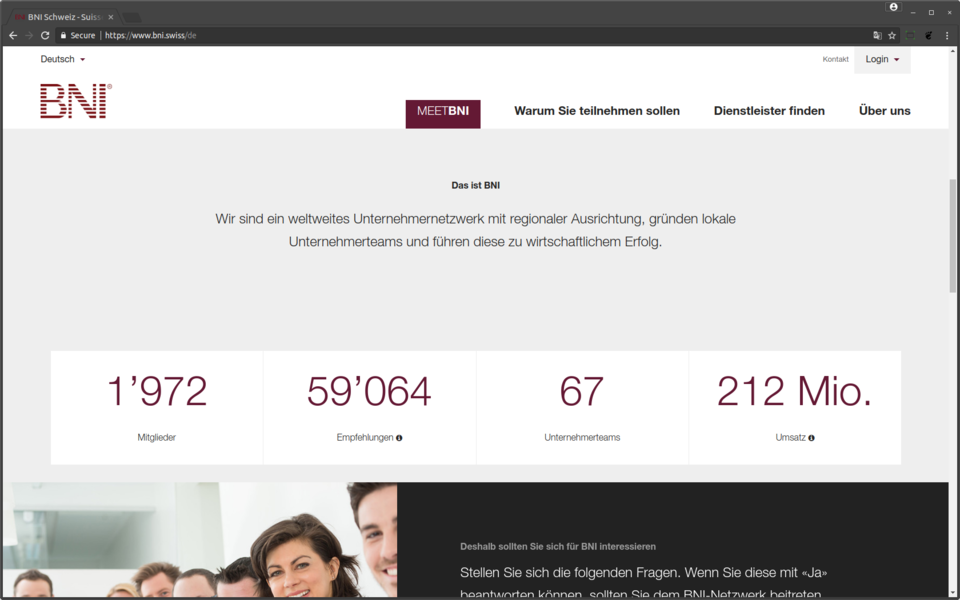
Task: Click Deshalb sollten Sie sich heading
Action: click(x=558, y=547)
